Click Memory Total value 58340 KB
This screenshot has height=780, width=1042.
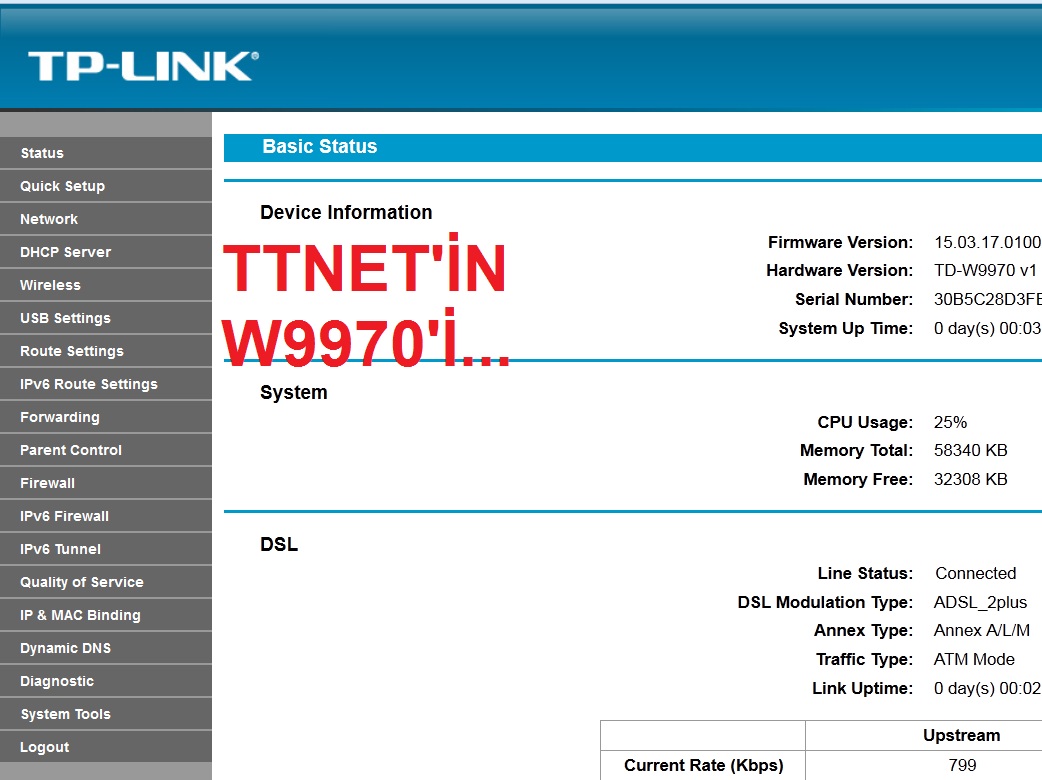pos(970,450)
